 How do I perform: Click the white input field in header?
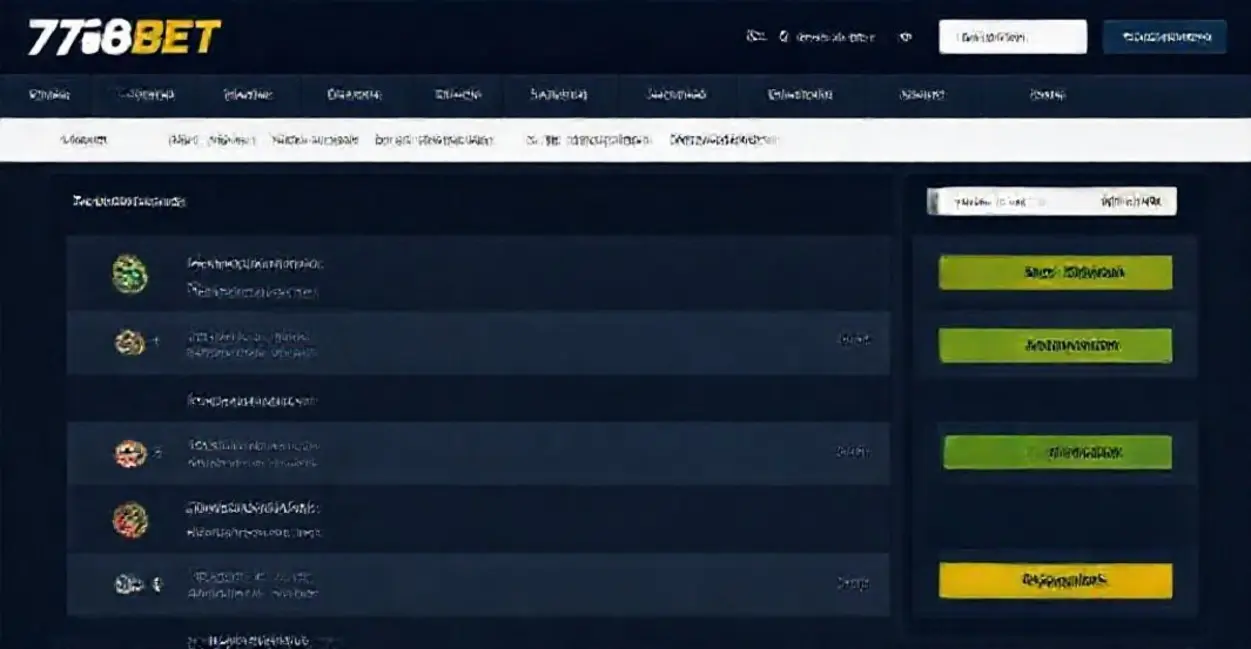coord(1012,37)
